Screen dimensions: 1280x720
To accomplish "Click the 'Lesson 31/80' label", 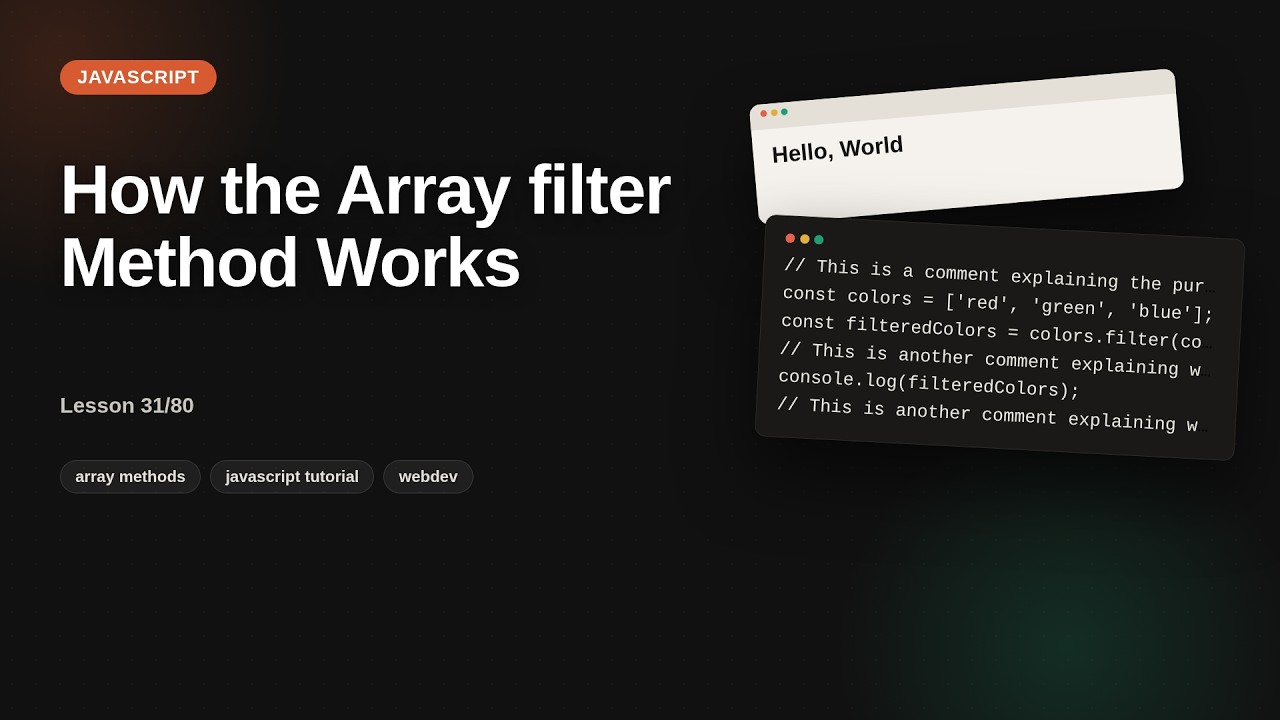I will click(x=127, y=405).
